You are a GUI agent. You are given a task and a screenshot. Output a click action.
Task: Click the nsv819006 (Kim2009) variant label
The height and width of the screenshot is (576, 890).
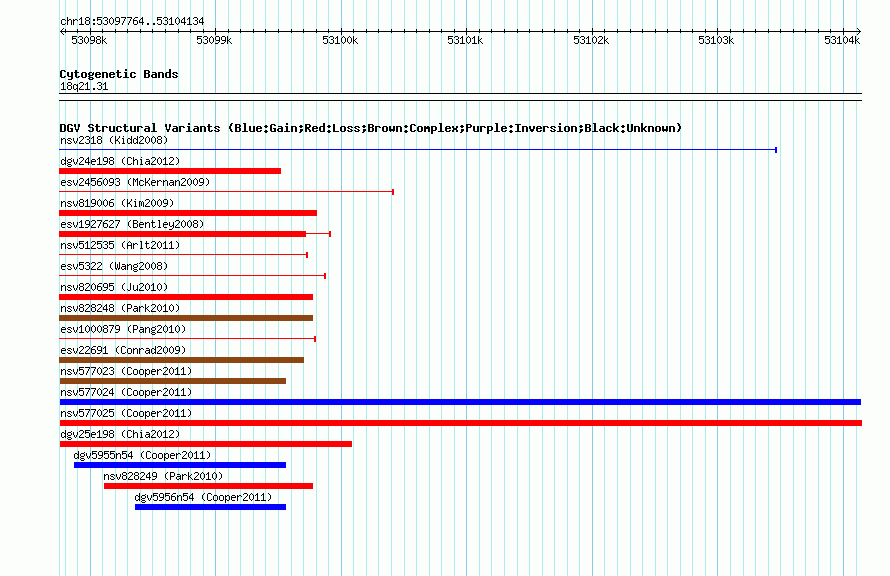pos(117,203)
